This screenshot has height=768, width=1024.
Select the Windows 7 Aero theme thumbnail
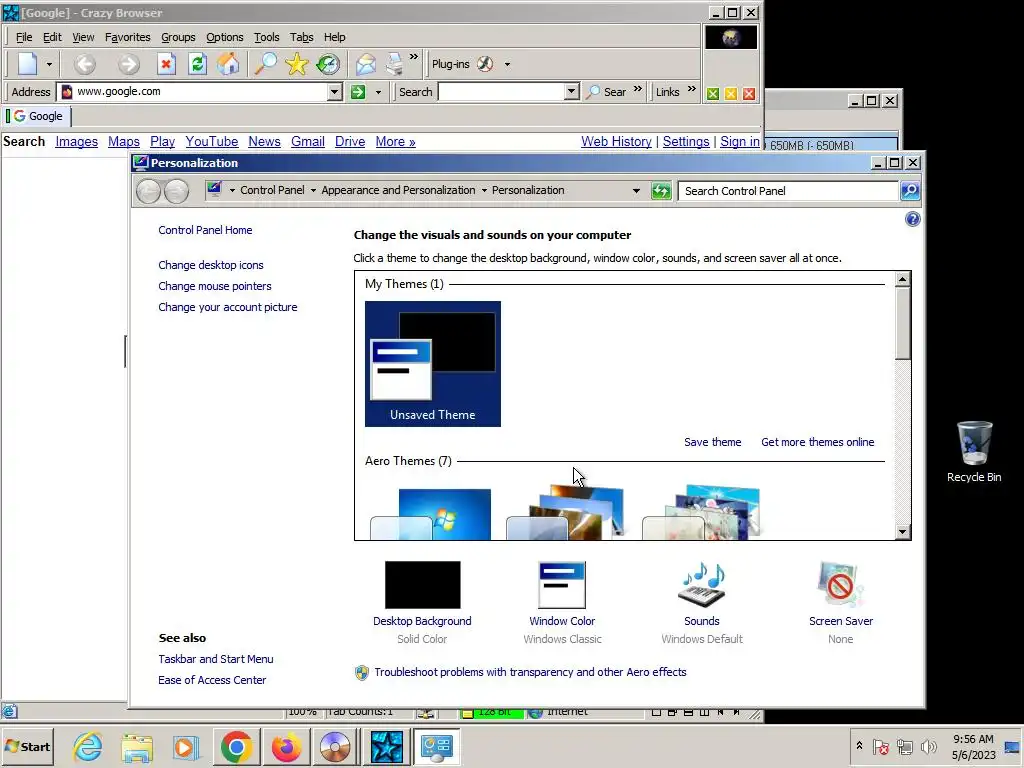(431, 515)
